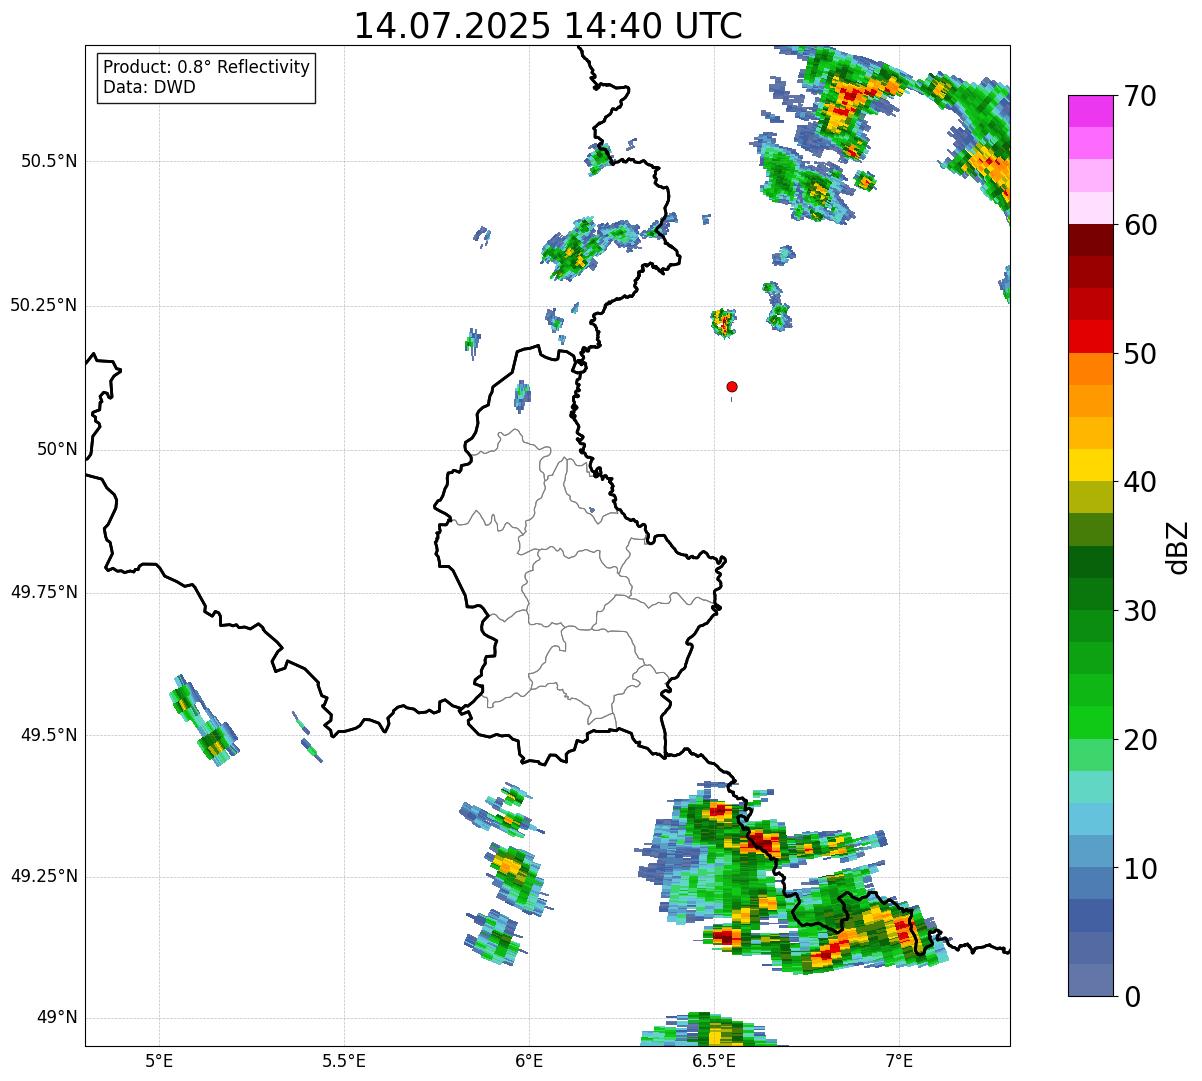
Task: Click the latitude label 50.5°N
Action: coord(48,161)
